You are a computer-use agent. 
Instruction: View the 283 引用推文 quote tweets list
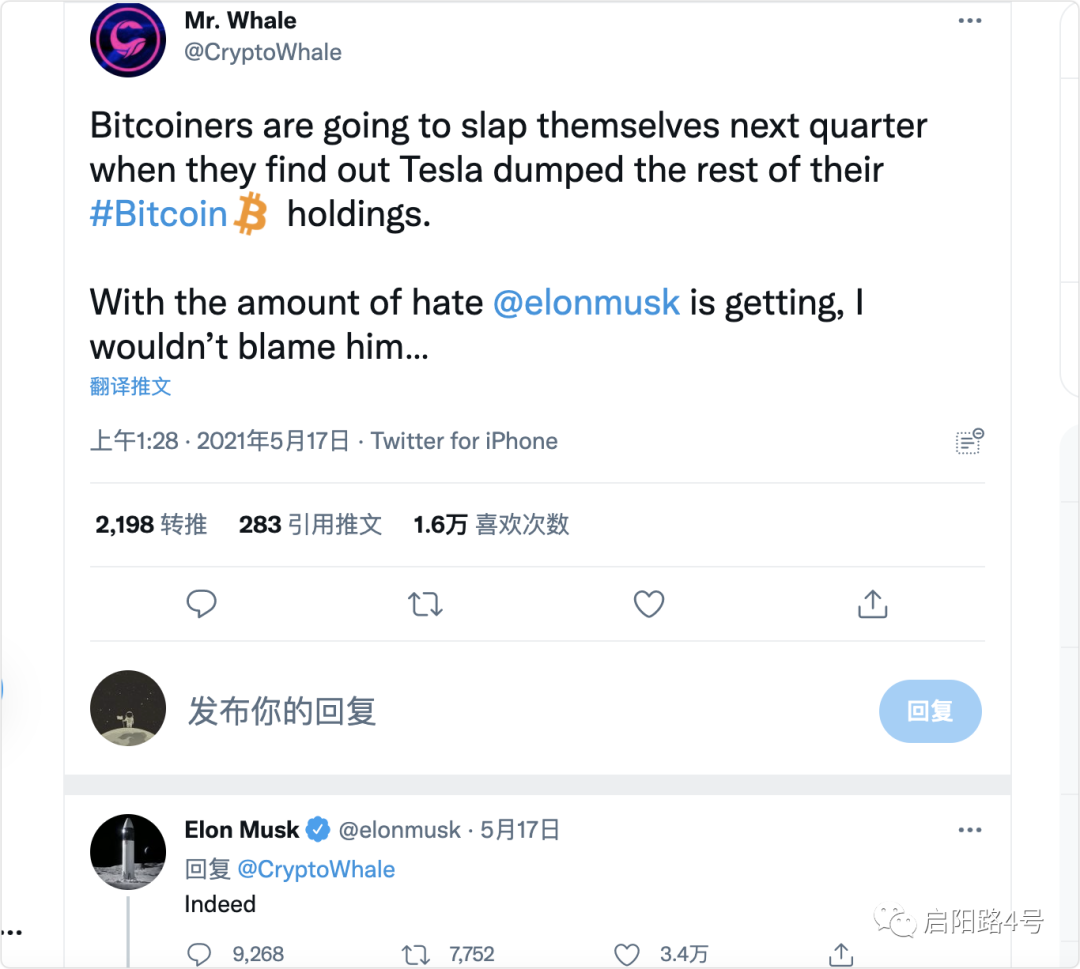[x=310, y=525]
